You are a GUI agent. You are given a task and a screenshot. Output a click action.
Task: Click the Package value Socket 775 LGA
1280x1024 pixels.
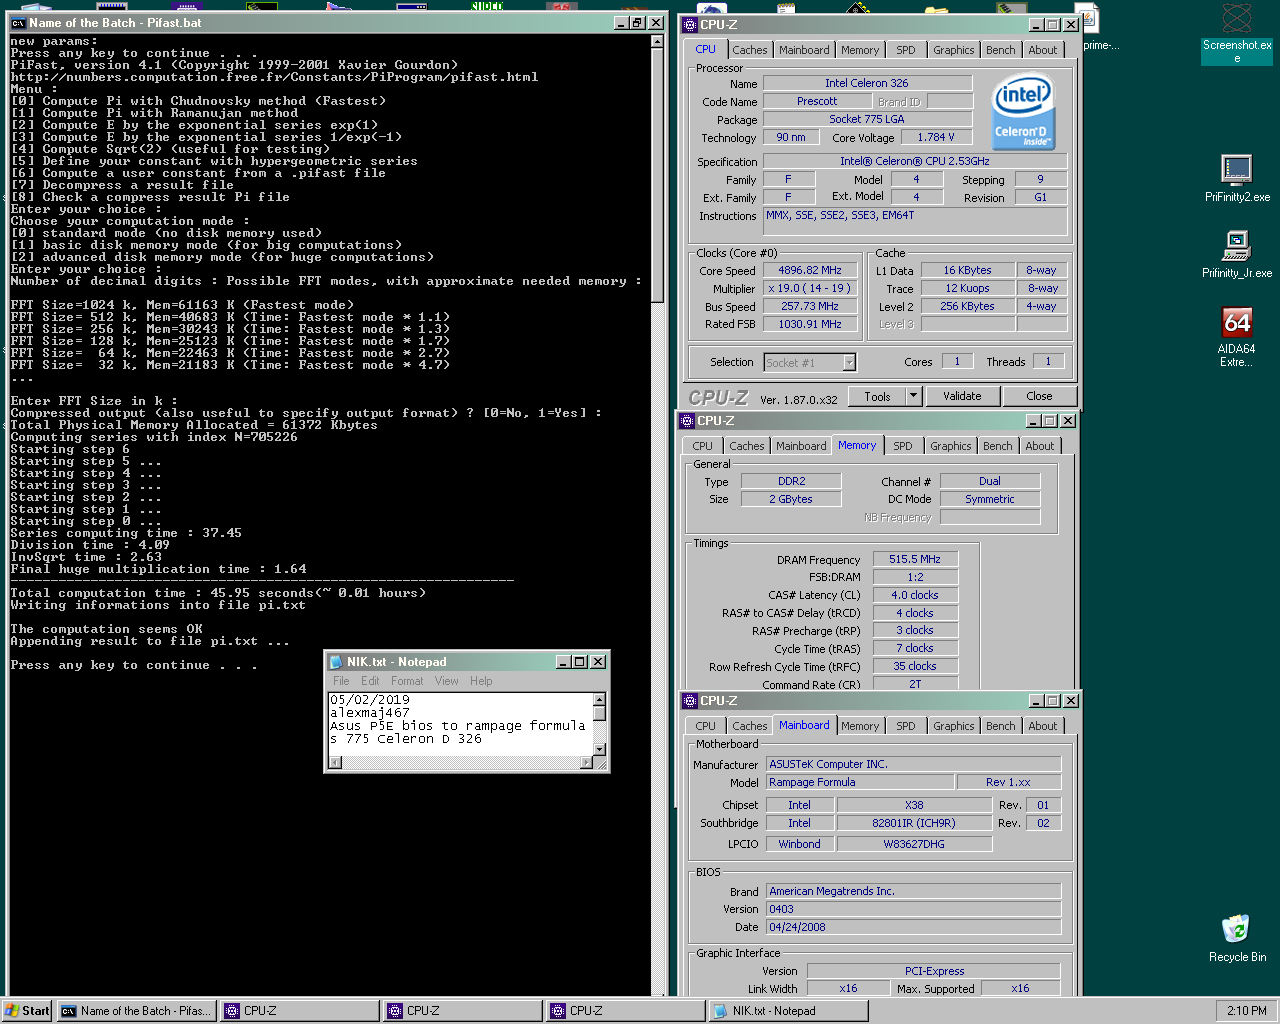[x=867, y=120]
